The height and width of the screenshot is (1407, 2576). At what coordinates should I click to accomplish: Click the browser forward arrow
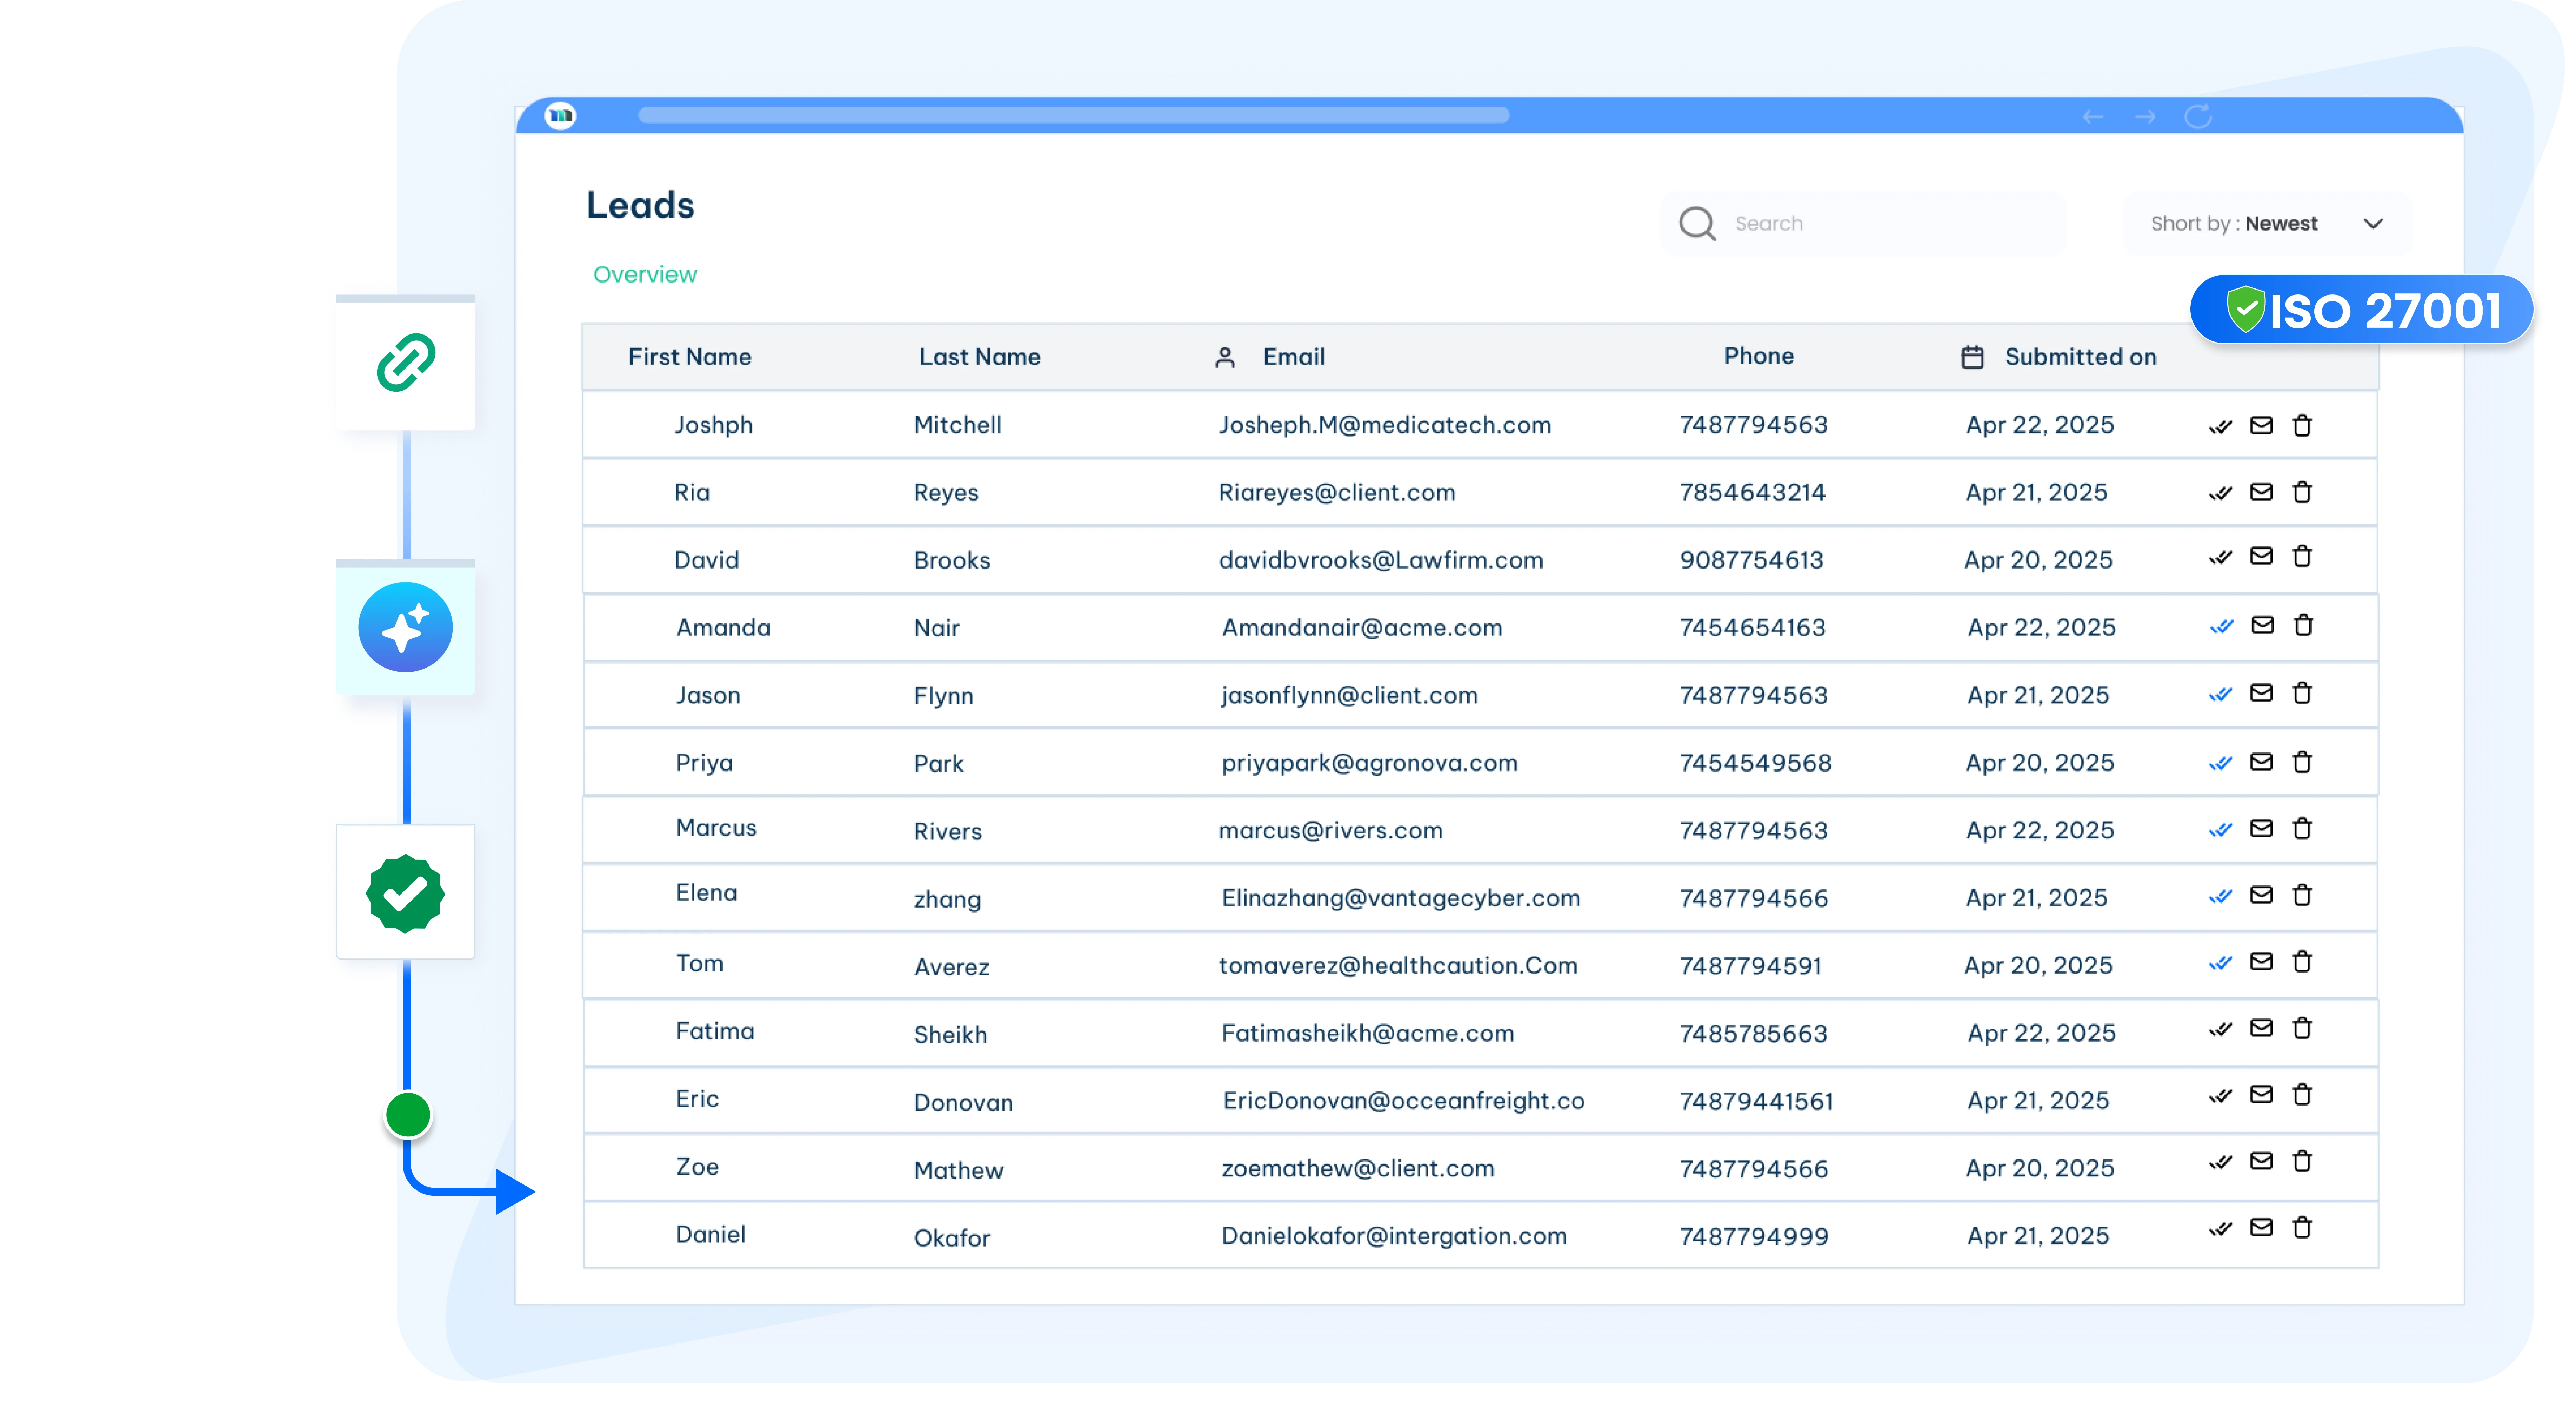[2145, 117]
